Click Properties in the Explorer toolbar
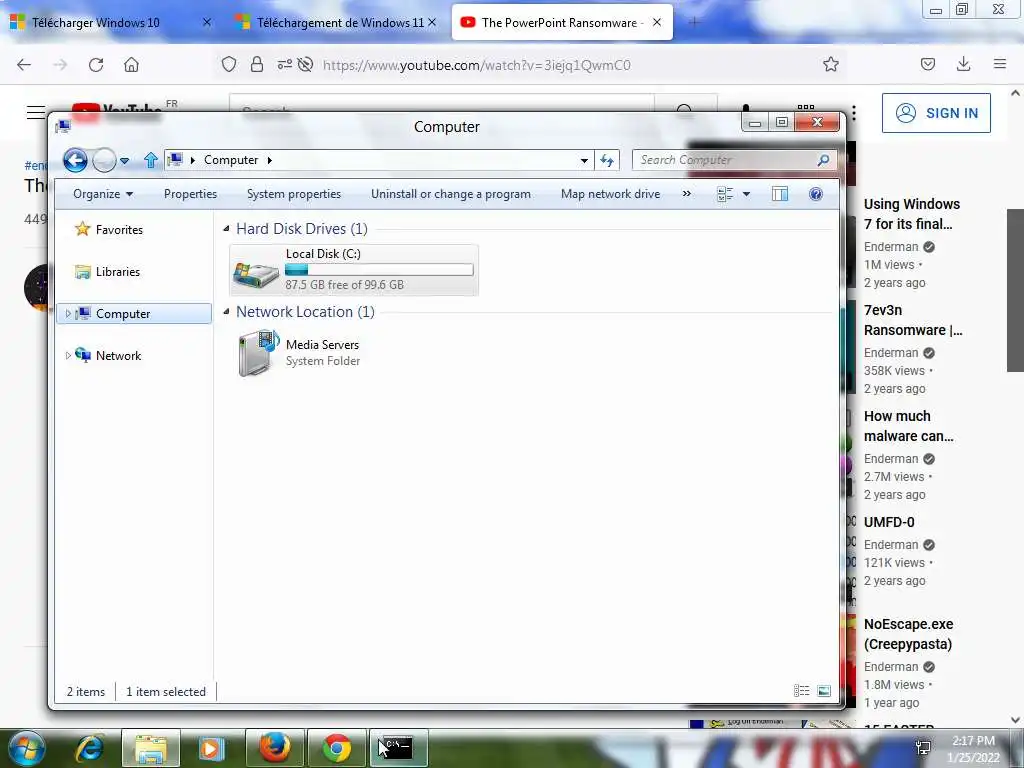This screenshot has height=768, width=1024. [190, 194]
